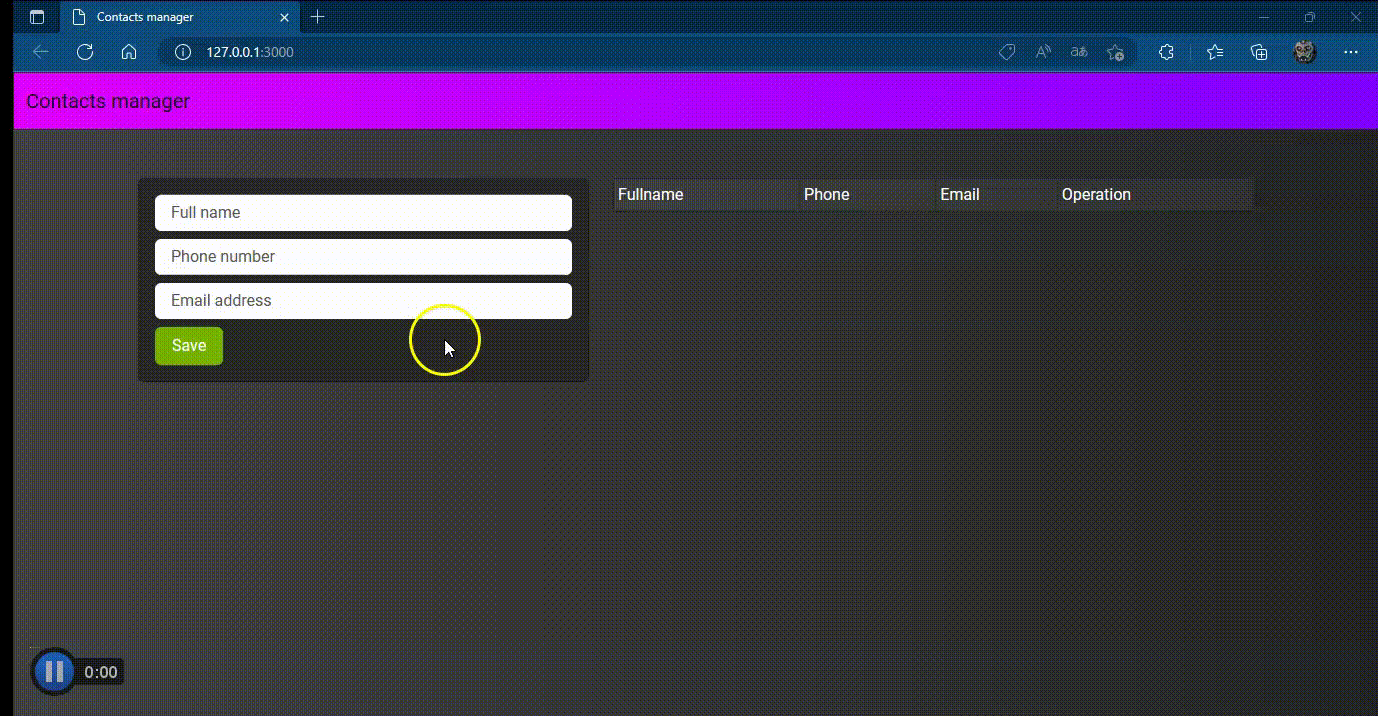Click the Phone column header
The image size is (1378, 716).
(827, 195)
